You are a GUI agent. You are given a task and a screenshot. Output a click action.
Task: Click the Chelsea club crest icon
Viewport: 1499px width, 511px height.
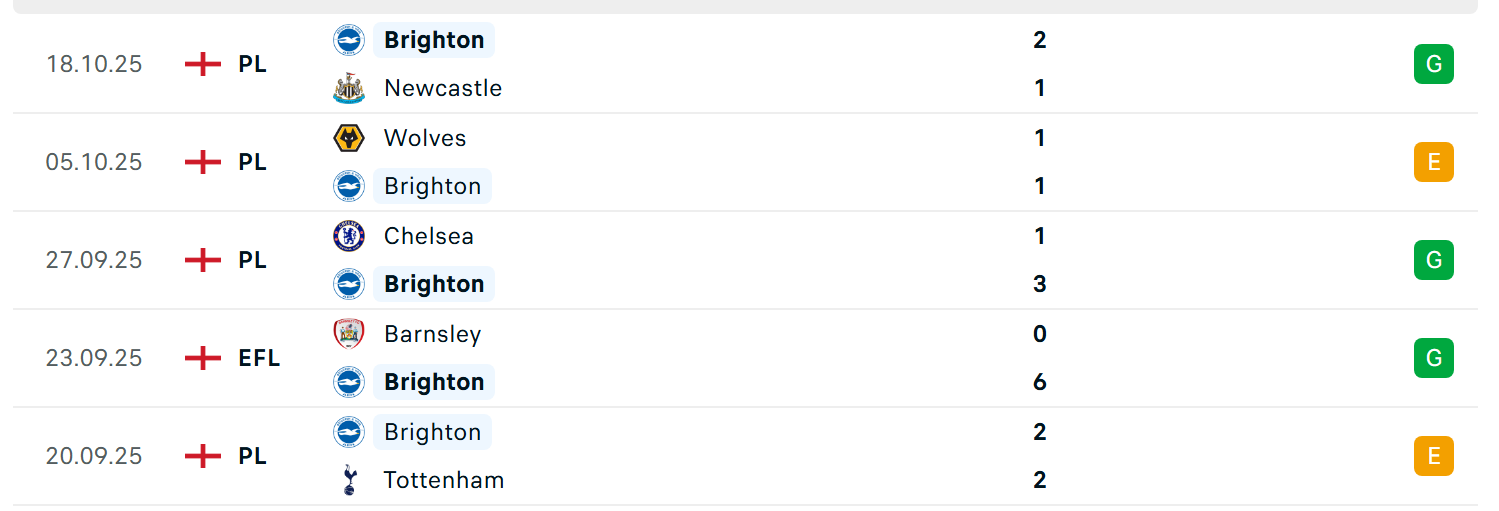[349, 236]
